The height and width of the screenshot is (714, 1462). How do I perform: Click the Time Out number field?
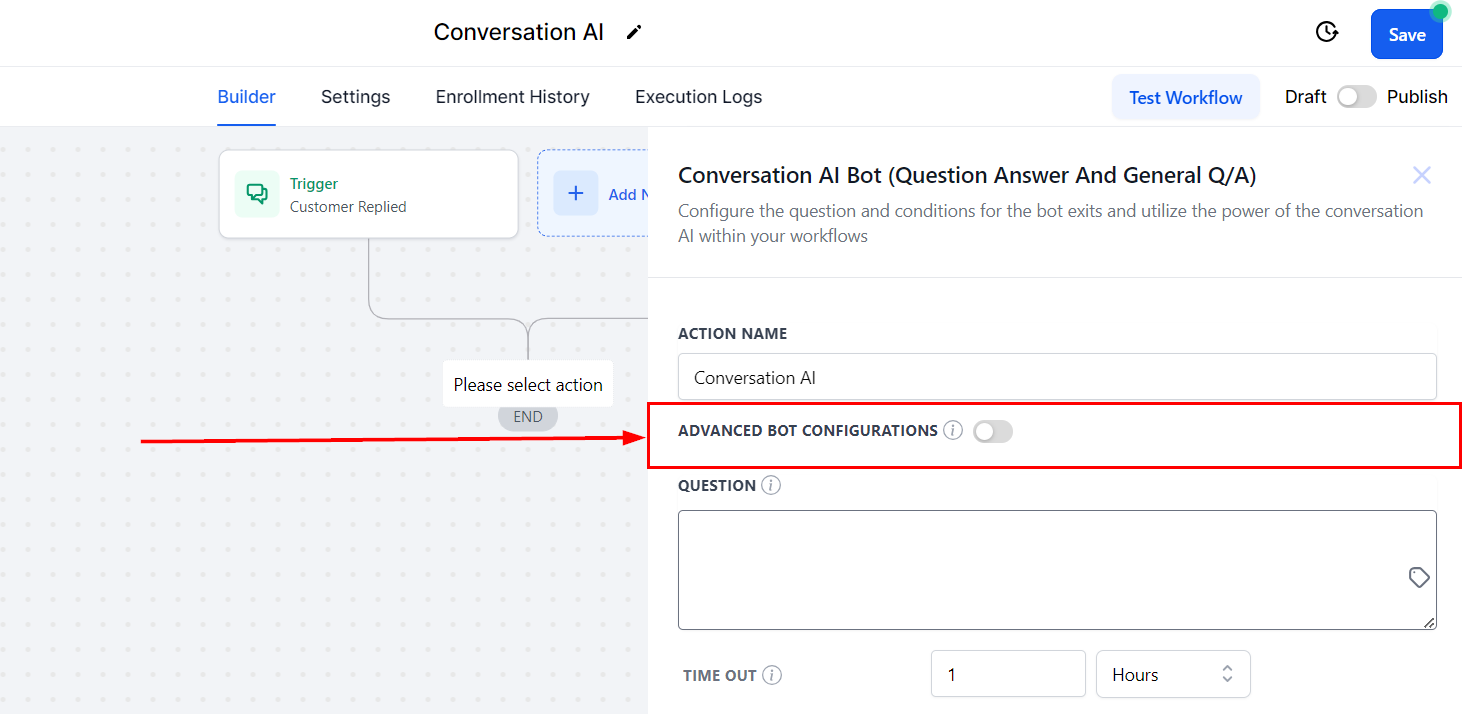tap(1007, 675)
